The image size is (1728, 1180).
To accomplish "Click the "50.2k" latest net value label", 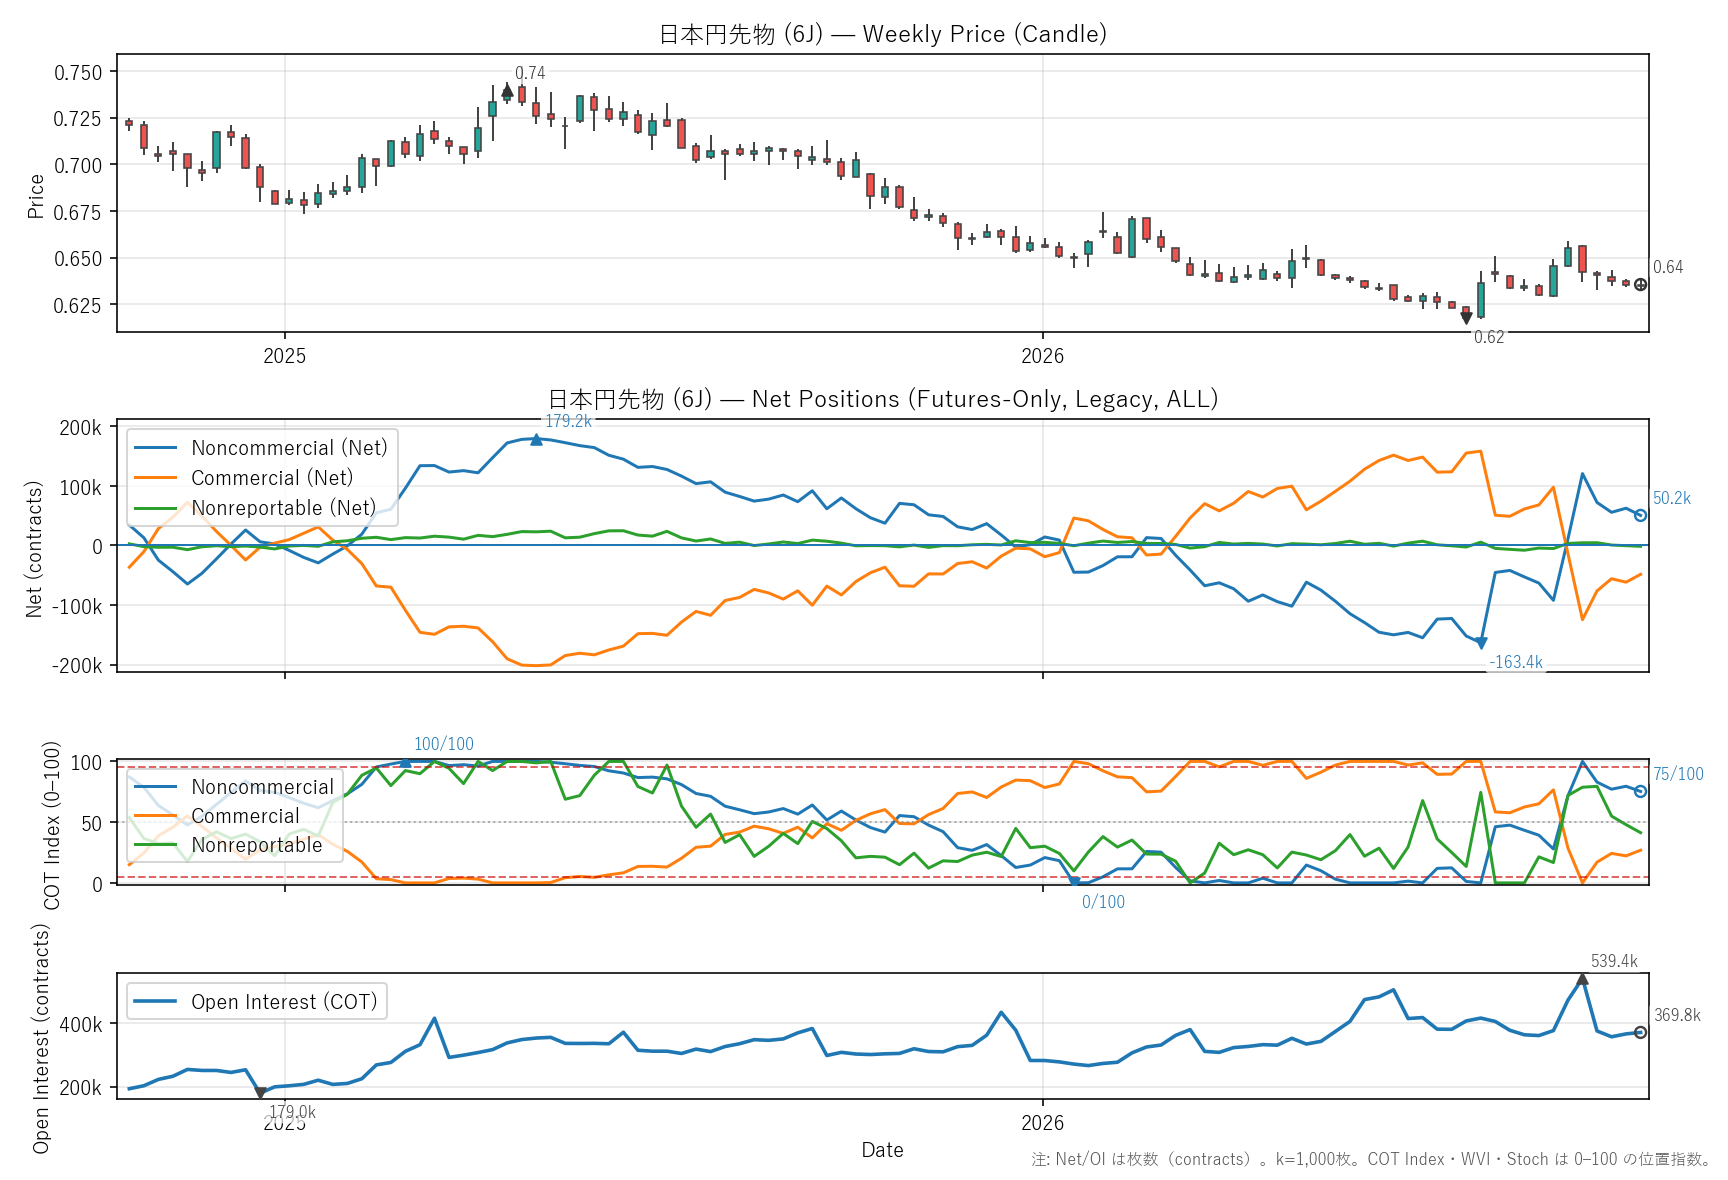I will 1672,498.
